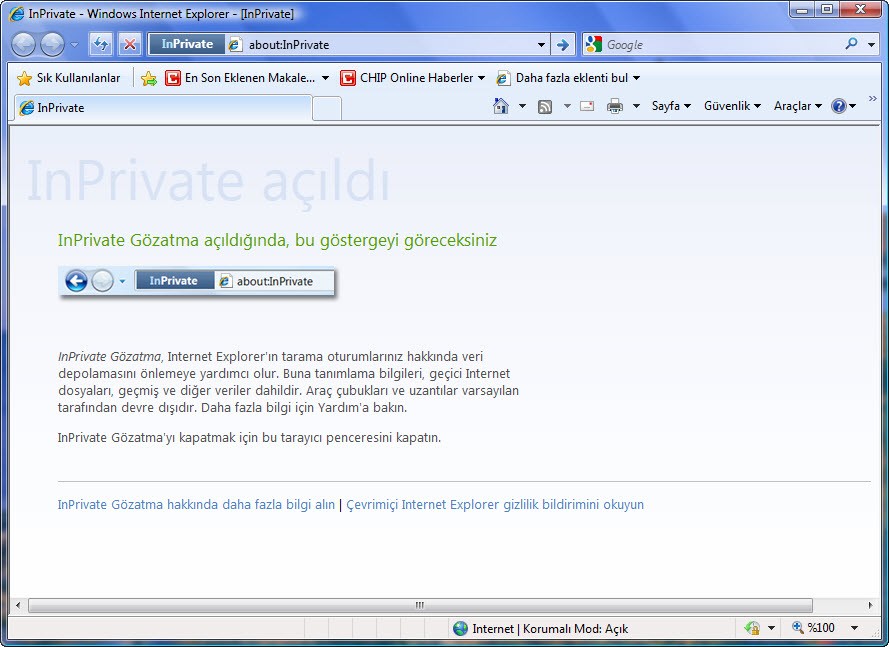This screenshot has width=889, height=647.
Task: Open the recent pages dropdown beside Forward
Action: point(74,44)
